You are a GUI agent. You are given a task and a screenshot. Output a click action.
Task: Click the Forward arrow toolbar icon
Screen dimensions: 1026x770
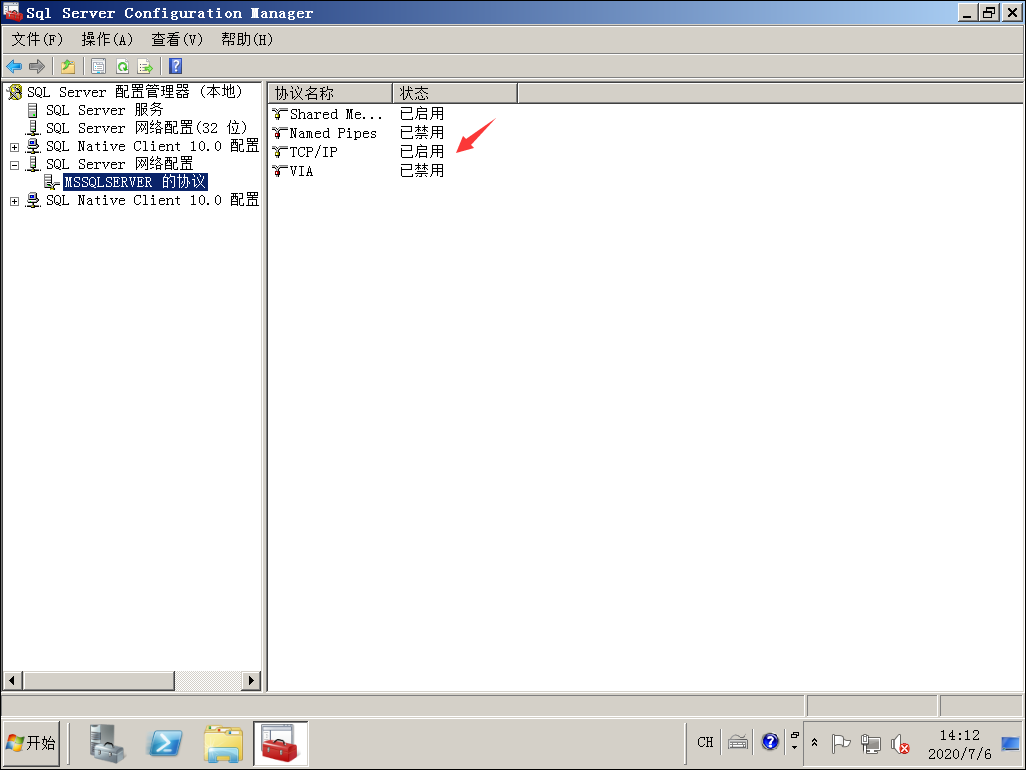click(x=37, y=66)
